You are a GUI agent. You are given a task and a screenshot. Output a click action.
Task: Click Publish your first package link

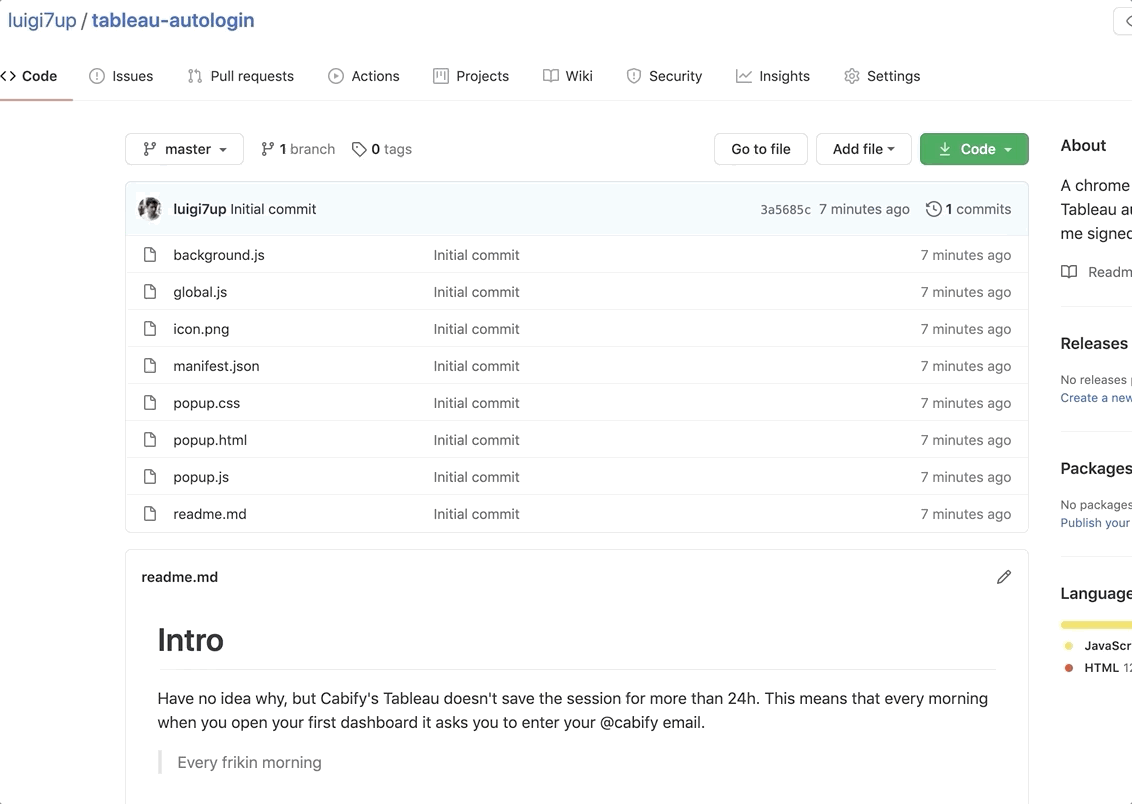(1096, 523)
